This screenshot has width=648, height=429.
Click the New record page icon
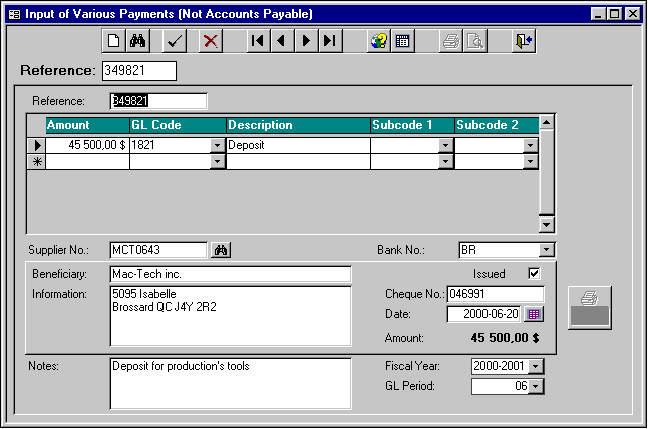tap(114, 41)
